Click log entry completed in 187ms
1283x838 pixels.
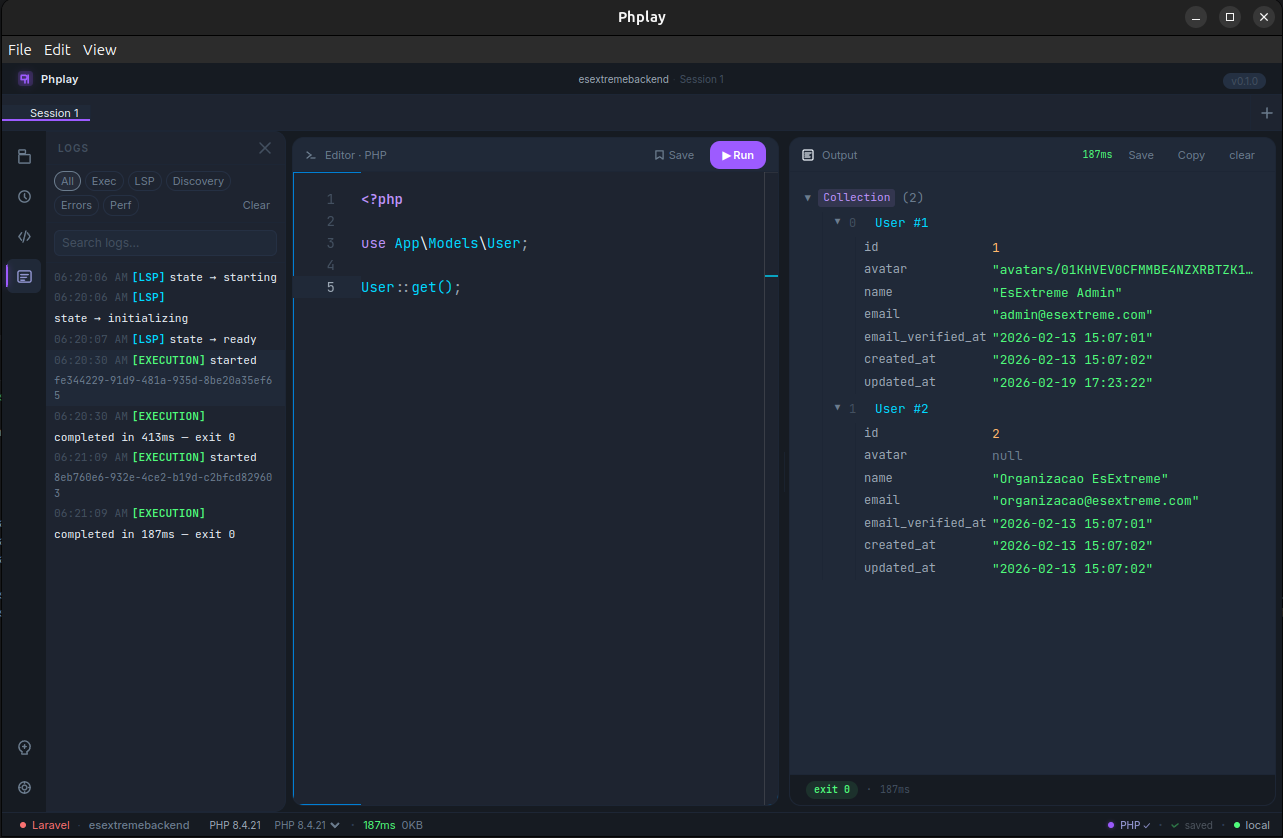tap(144, 534)
